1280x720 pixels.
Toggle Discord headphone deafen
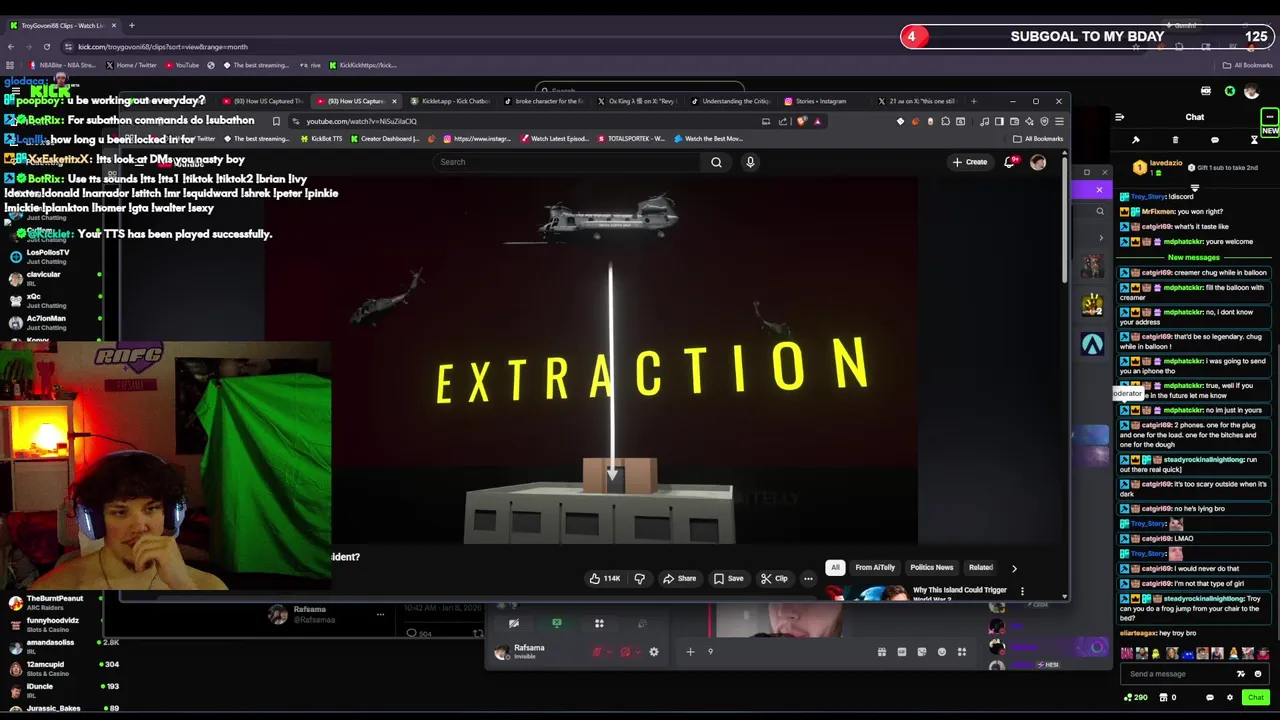tap(626, 652)
